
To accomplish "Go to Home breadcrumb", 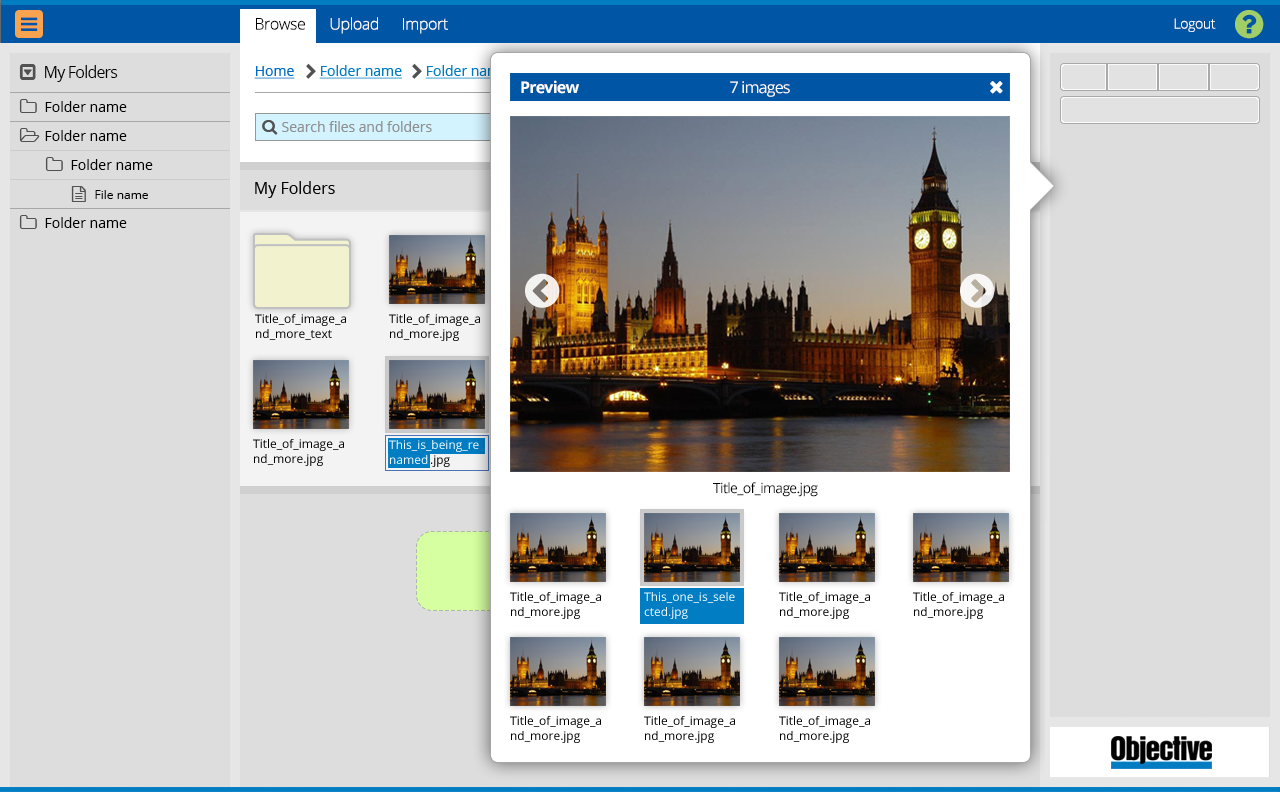I will (x=274, y=71).
